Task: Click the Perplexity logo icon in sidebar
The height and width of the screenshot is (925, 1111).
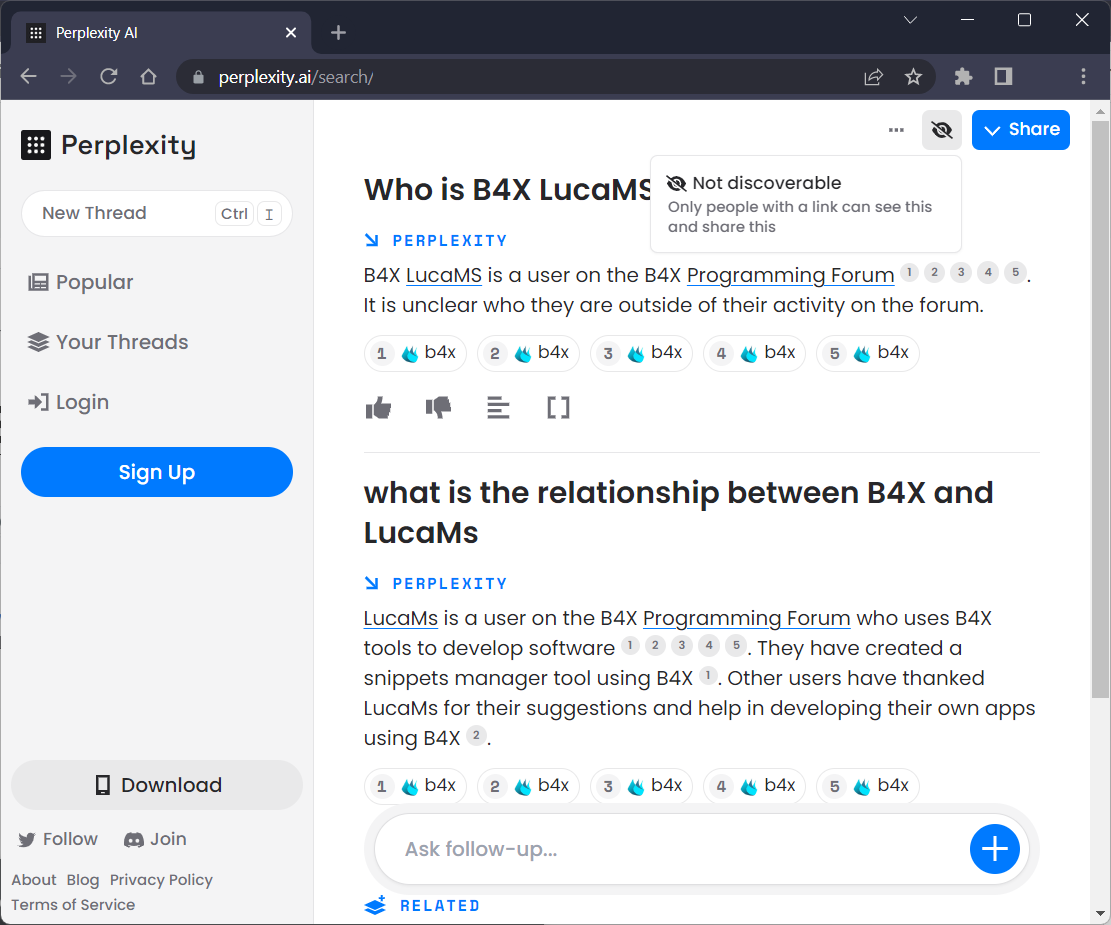Action: [x=36, y=145]
